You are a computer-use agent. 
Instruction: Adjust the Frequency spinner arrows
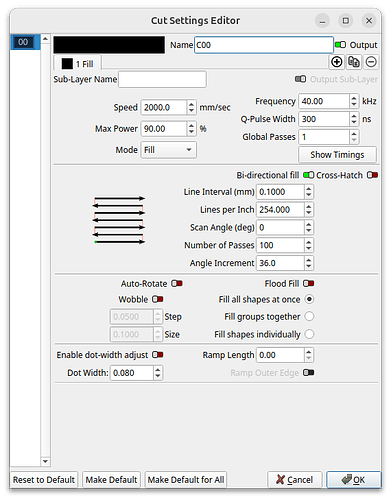pyautogui.click(x=354, y=101)
